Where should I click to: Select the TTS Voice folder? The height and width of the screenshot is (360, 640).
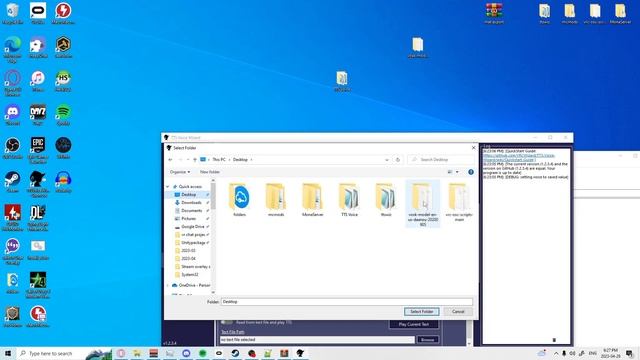(x=349, y=200)
